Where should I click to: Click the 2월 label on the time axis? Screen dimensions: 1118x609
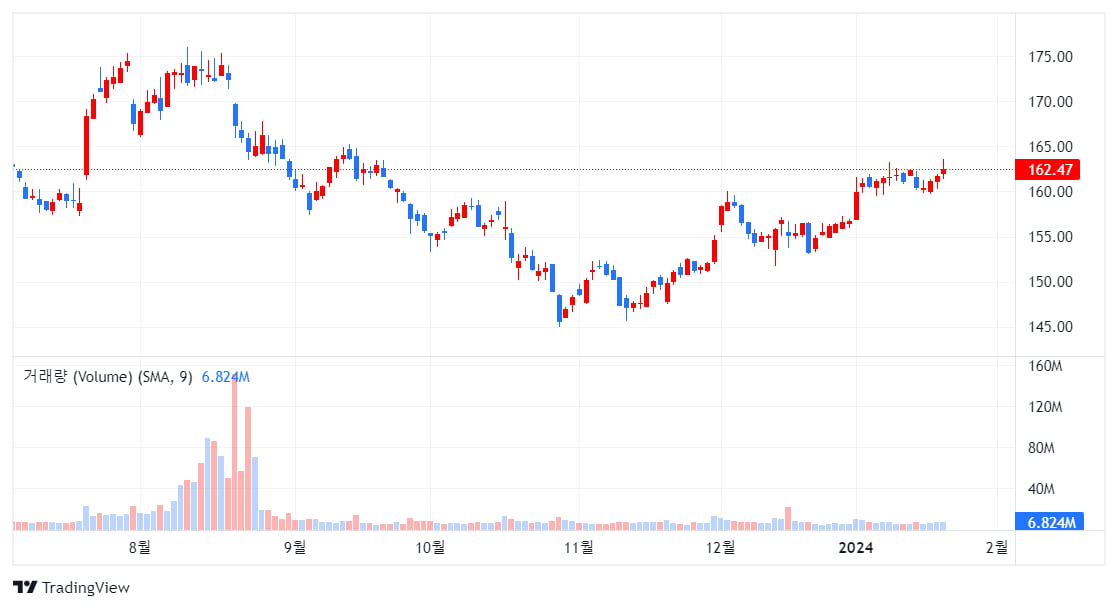point(997,547)
